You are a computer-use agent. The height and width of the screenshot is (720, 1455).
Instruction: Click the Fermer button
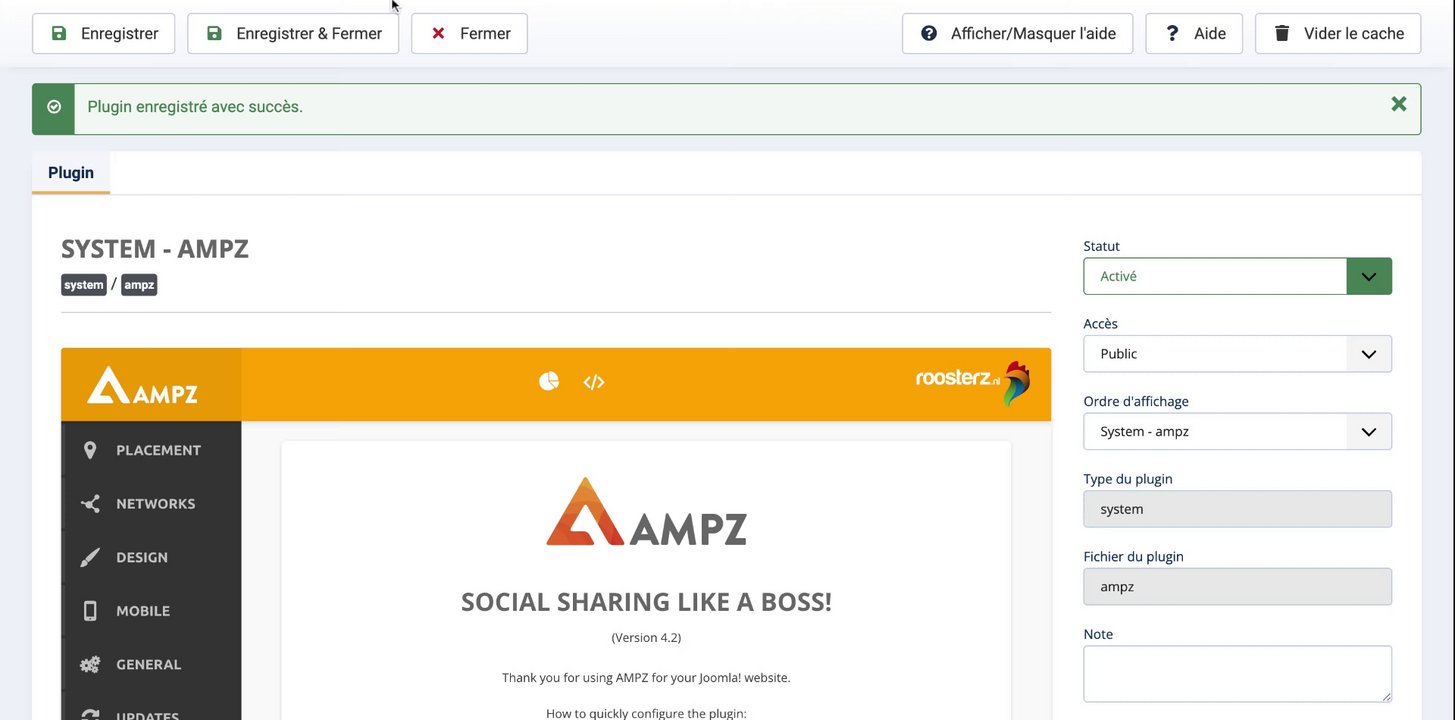pos(469,33)
